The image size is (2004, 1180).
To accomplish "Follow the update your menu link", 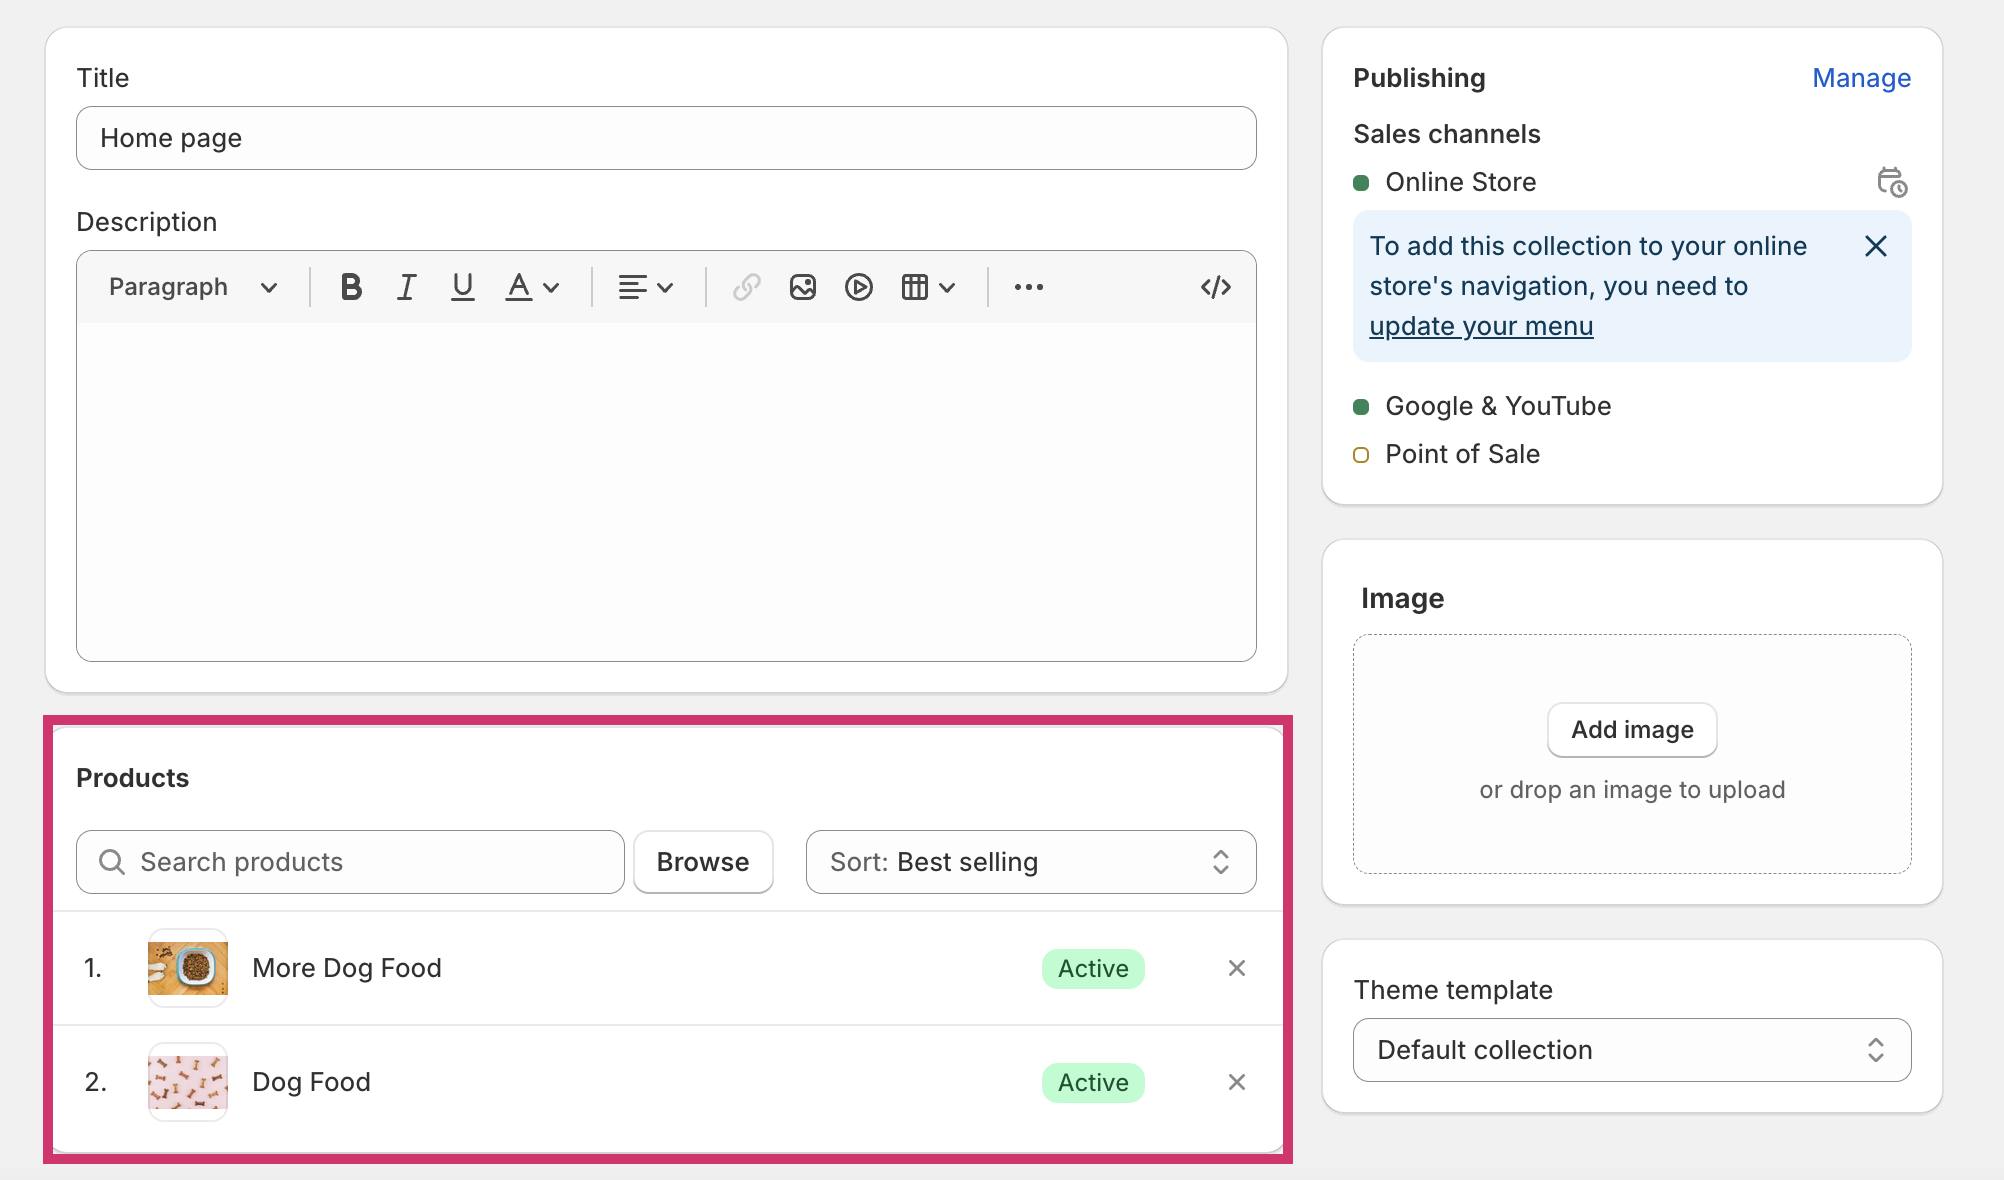I will [1481, 326].
